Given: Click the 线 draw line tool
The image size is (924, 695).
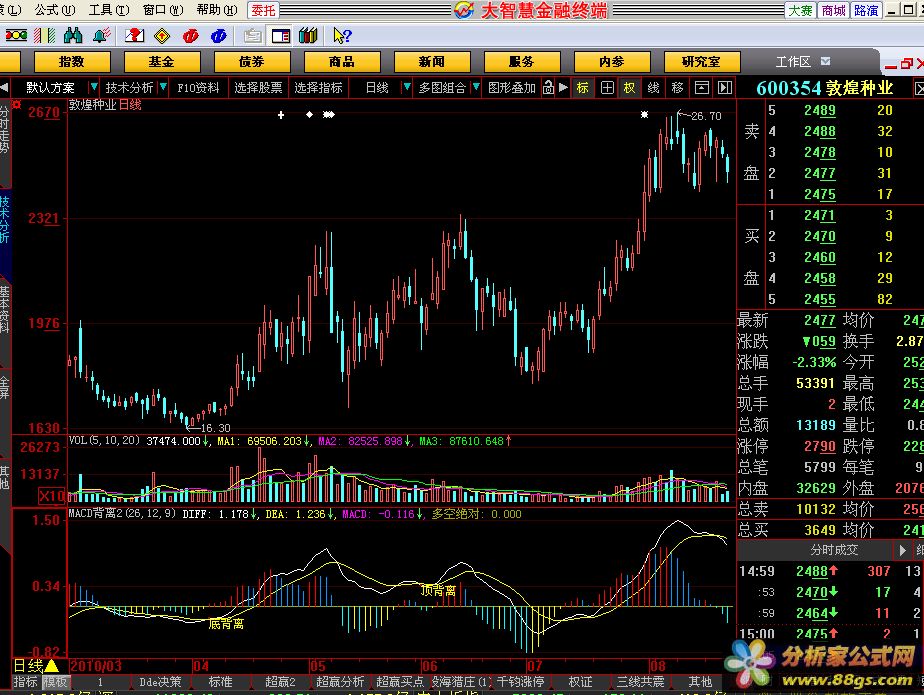Looking at the screenshot, I should pos(654,88).
